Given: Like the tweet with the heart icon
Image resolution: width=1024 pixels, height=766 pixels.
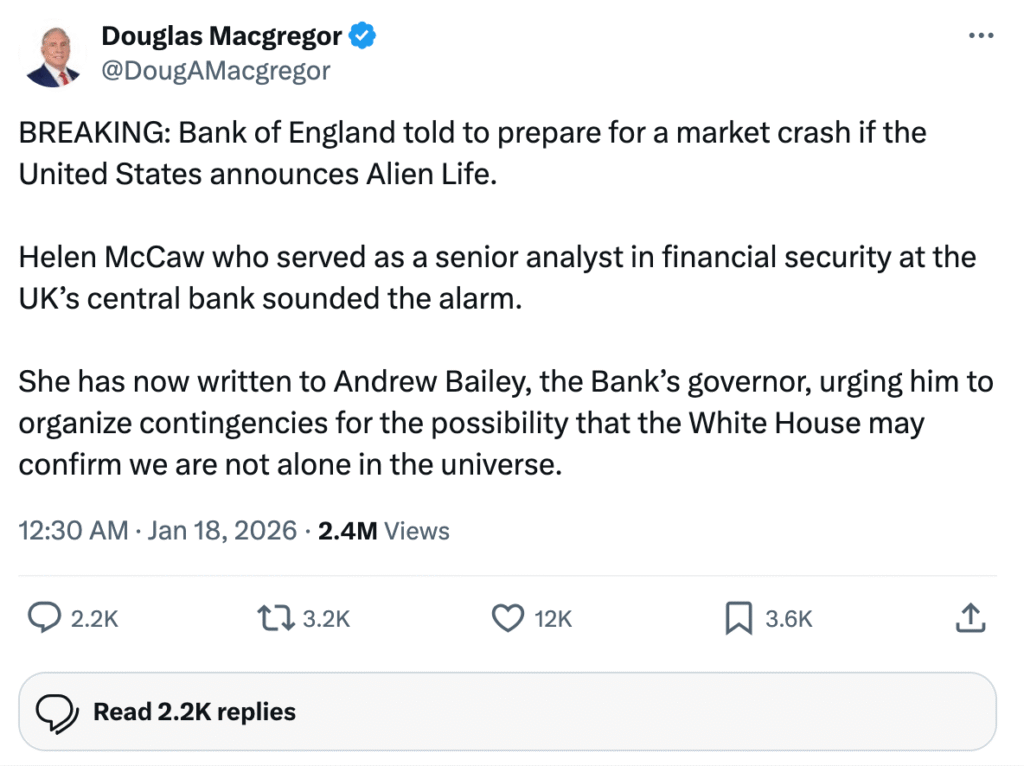Looking at the screenshot, I should pyautogui.click(x=508, y=619).
